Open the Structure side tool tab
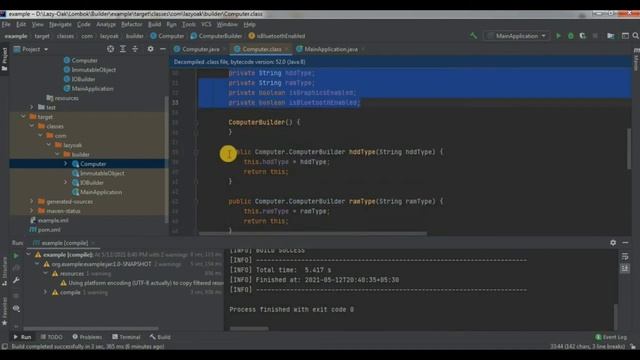 tap(4, 271)
